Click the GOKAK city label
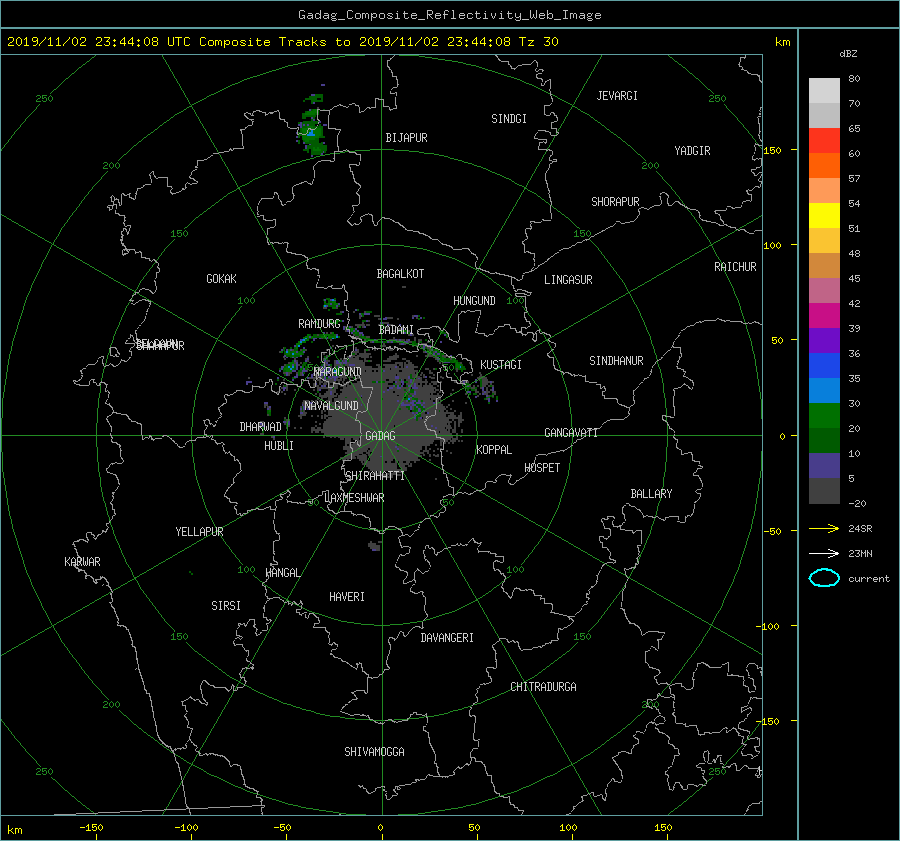Viewport: 900px width, 841px height. coord(221,279)
